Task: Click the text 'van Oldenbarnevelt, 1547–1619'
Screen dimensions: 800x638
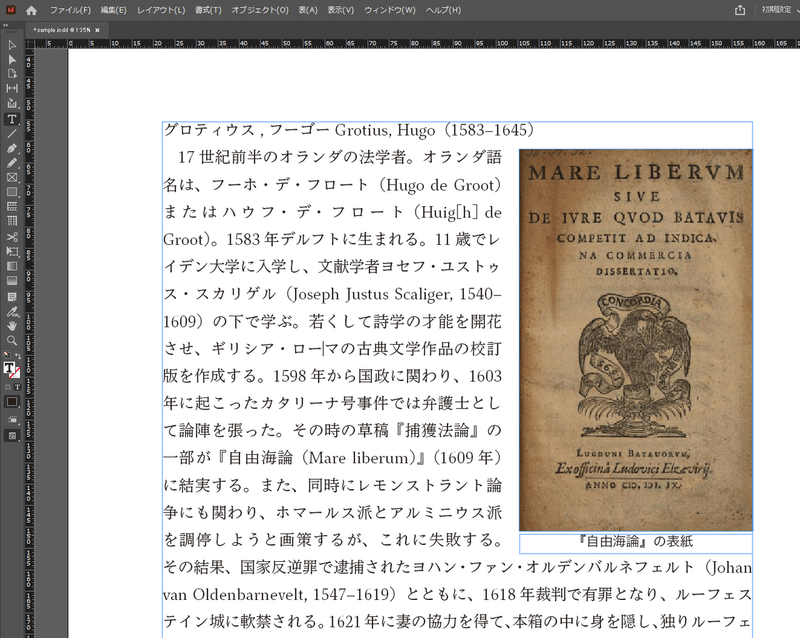Action: [278, 595]
